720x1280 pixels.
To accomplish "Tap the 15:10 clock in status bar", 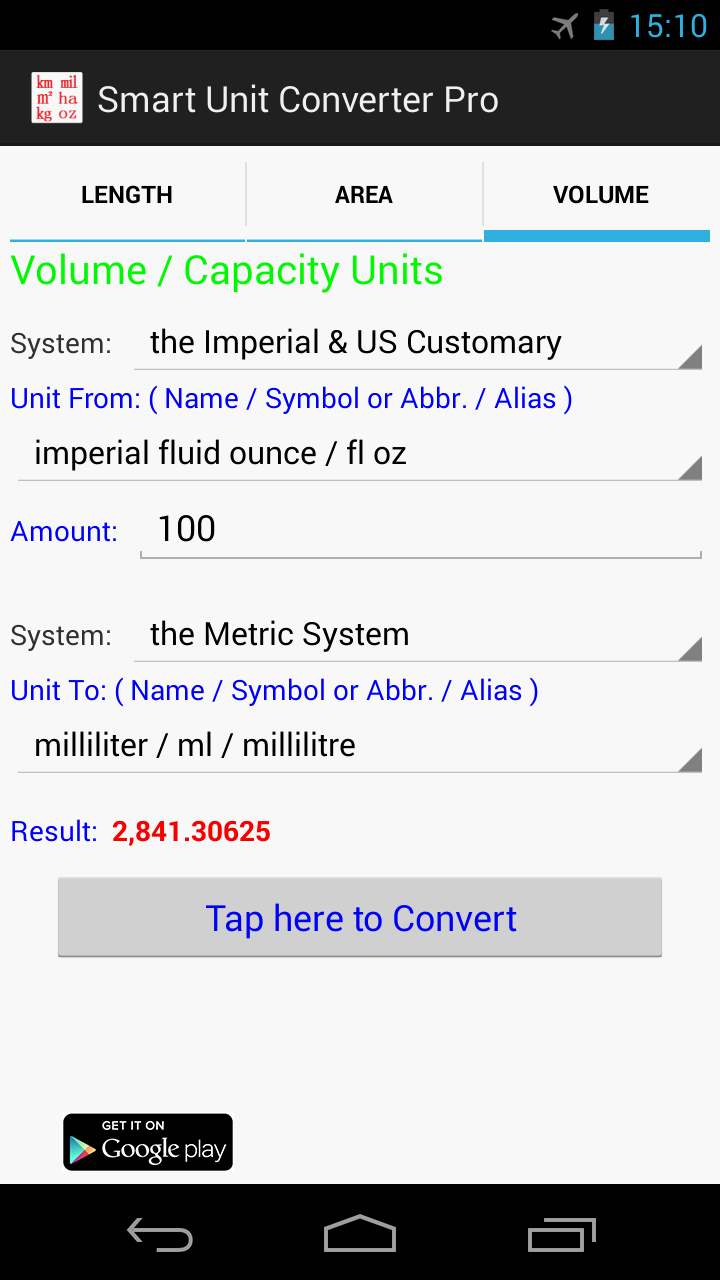I will tap(668, 26).
